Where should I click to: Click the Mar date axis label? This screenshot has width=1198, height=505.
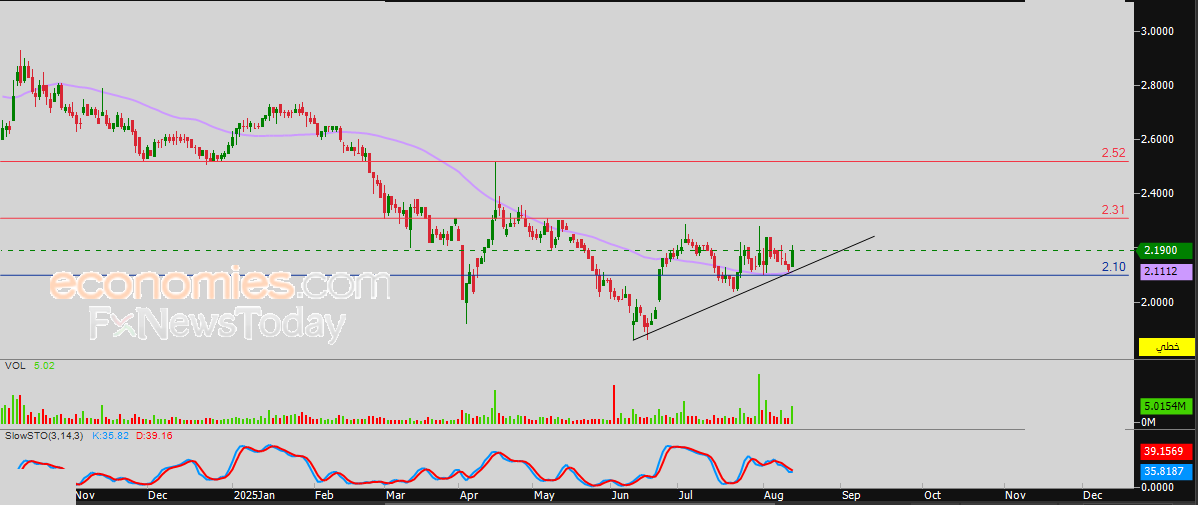(x=397, y=495)
